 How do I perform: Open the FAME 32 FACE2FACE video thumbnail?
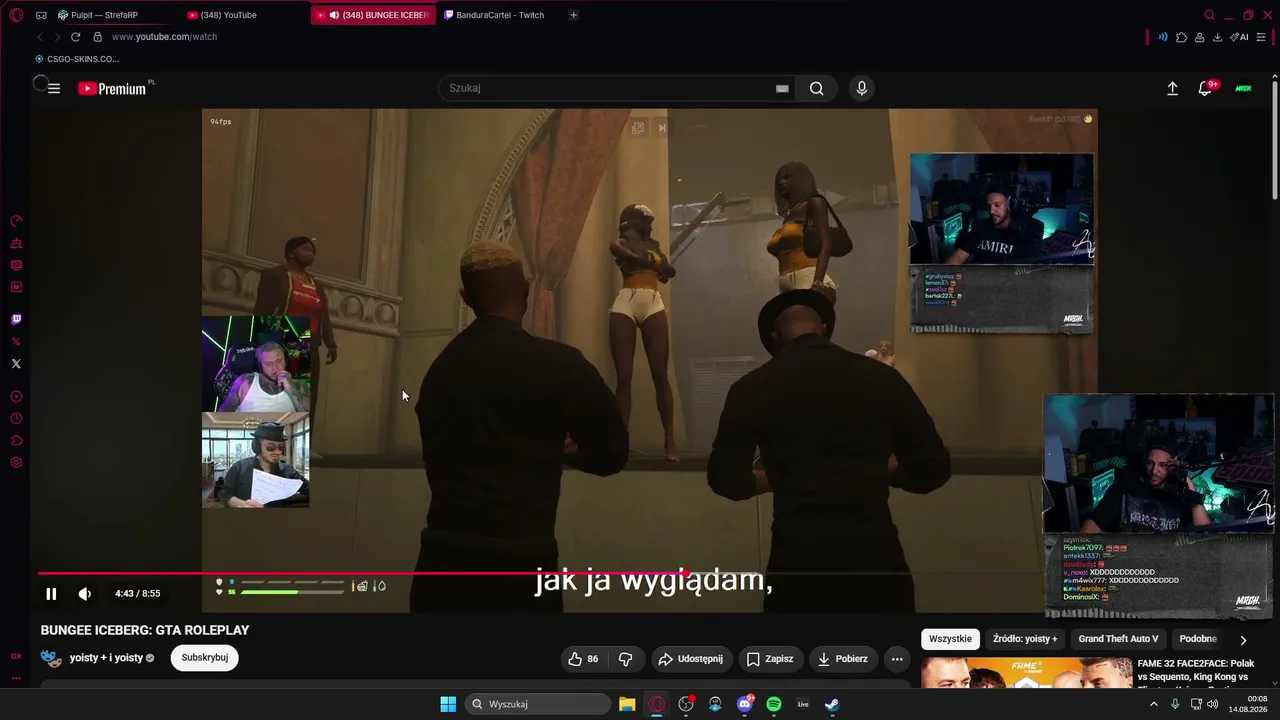coord(1026,673)
